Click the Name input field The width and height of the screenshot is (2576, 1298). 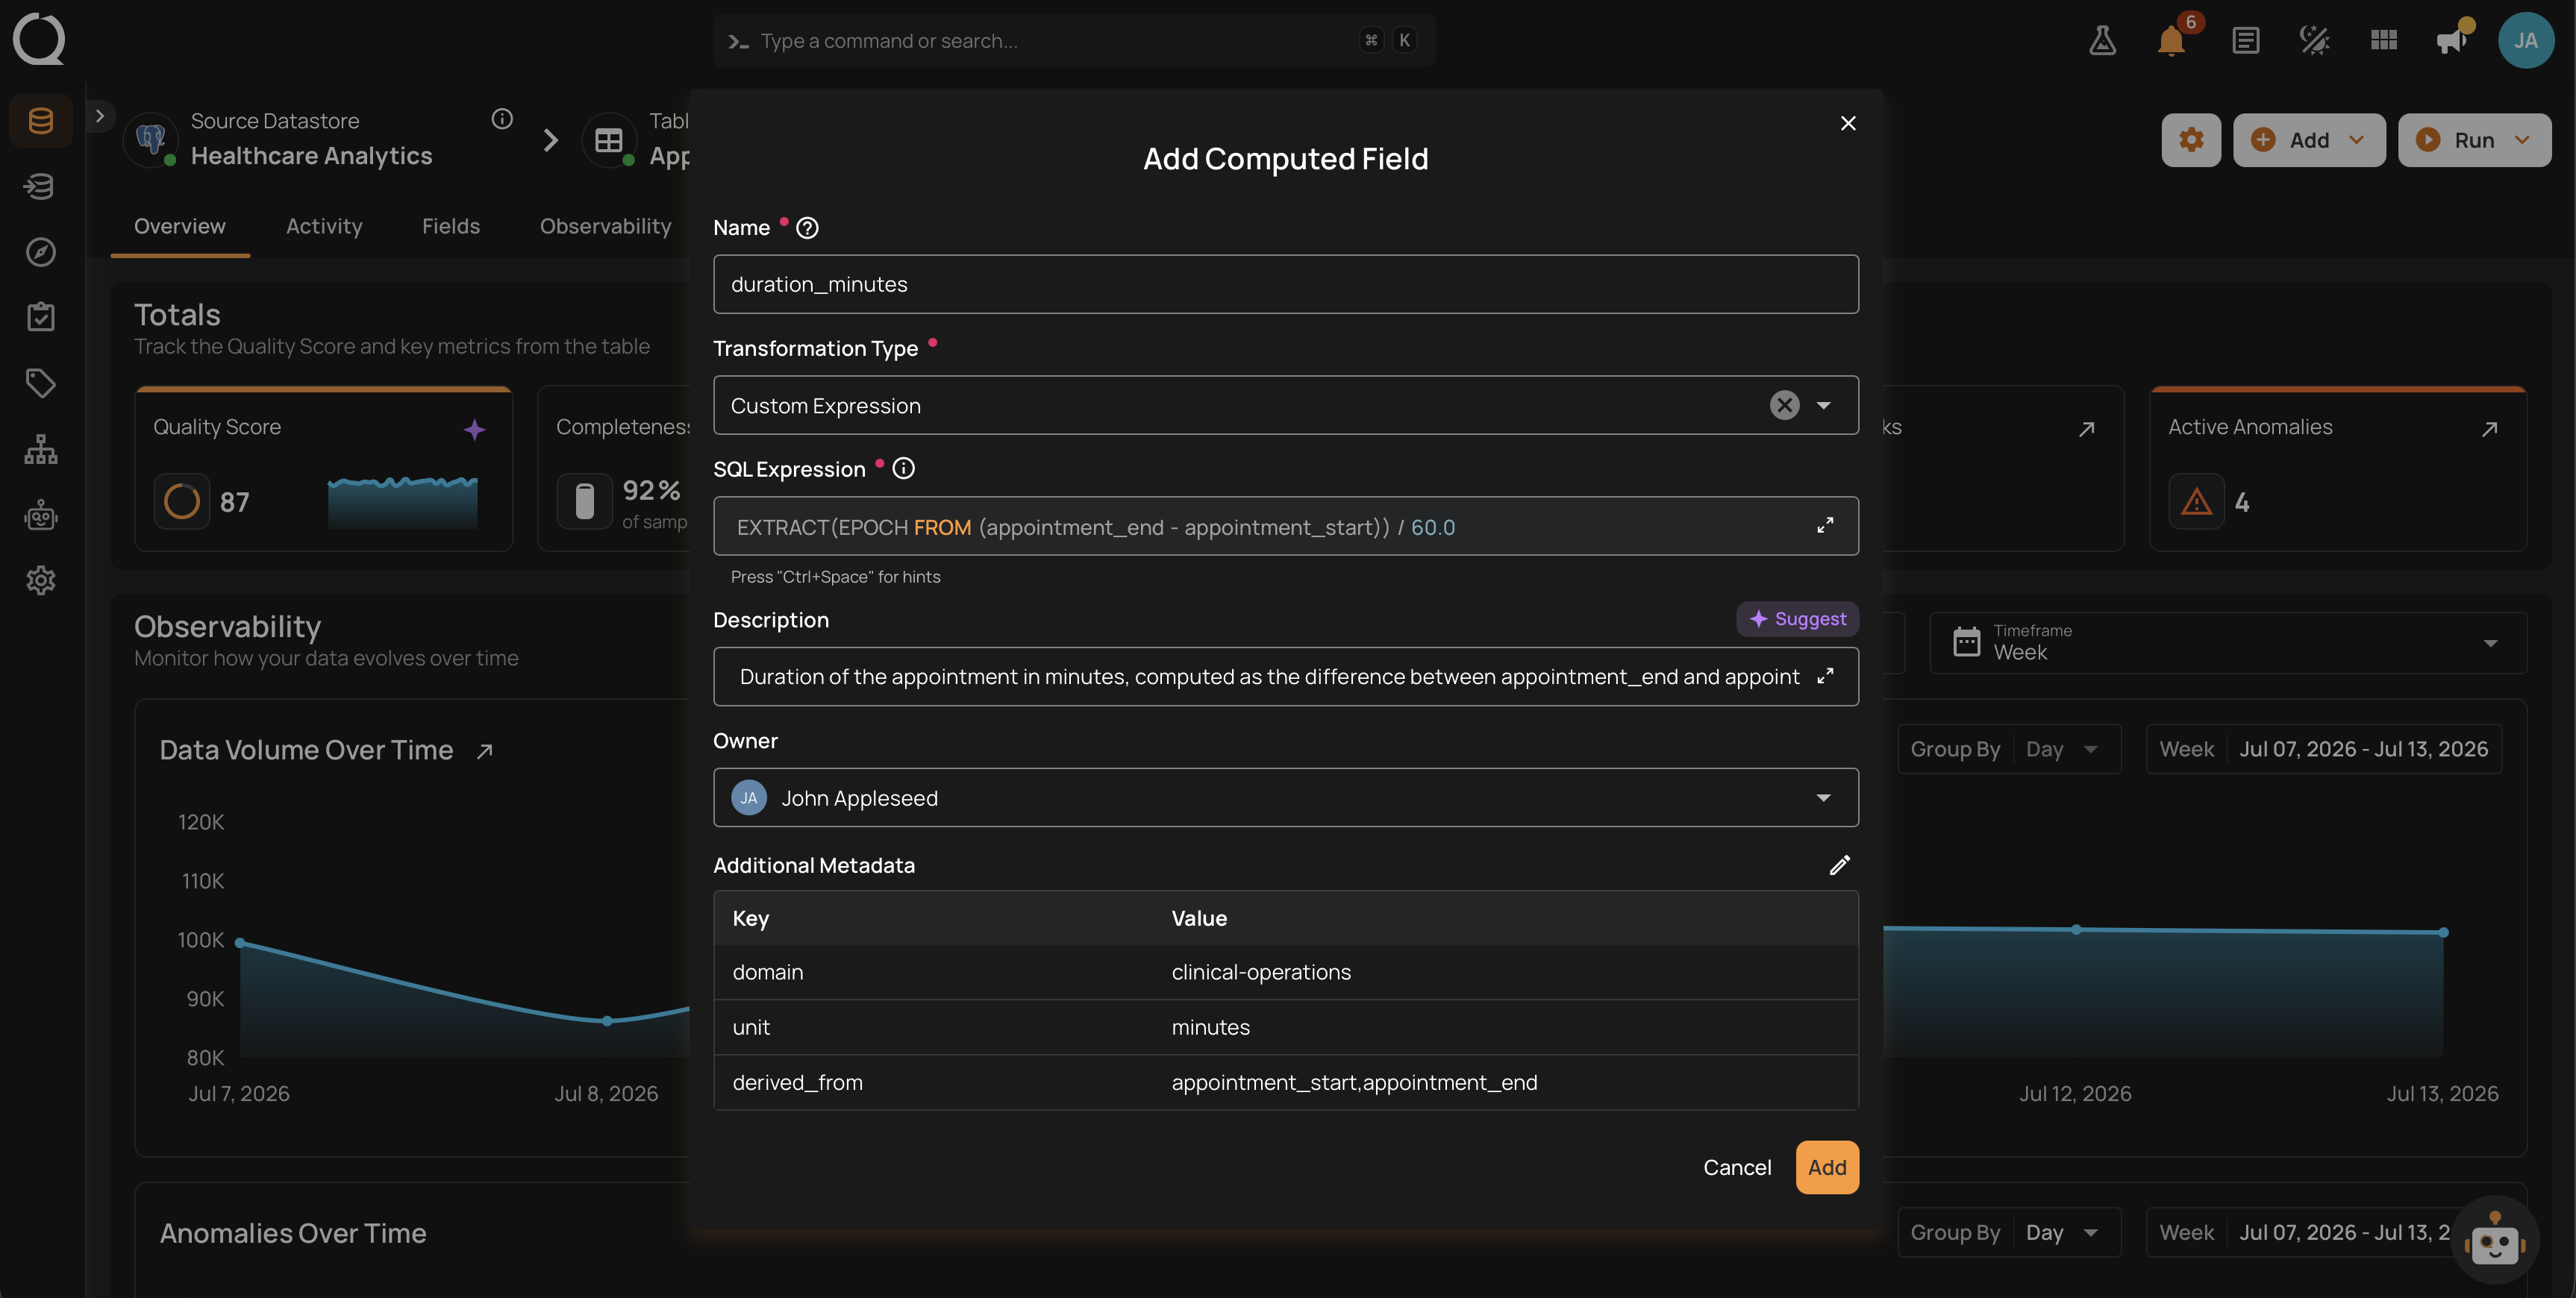click(x=1285, y=284)
